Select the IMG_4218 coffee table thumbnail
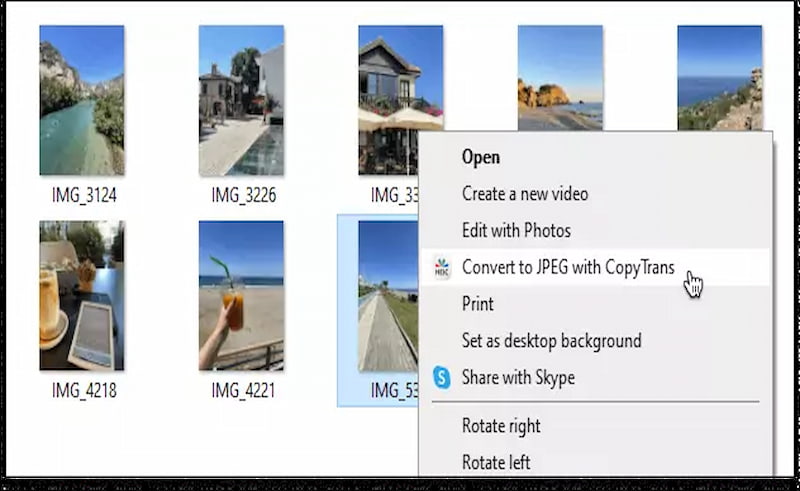 [x=82, y=296]
